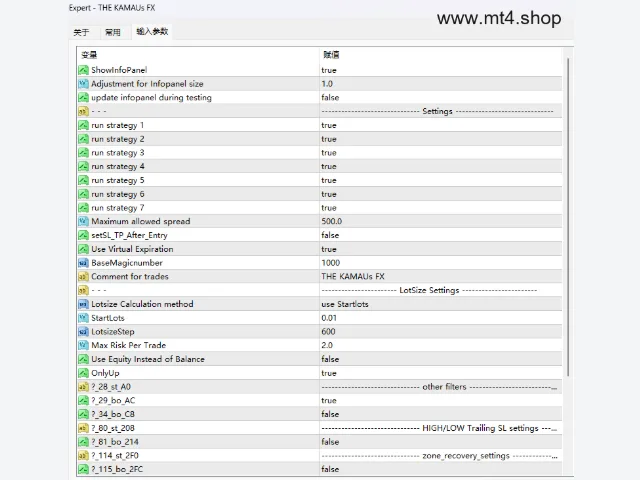Image resolution: width=640 pixels, height=480 pixels.
Task: Click the icon beside run strategy 4
Action: (83, 167)
